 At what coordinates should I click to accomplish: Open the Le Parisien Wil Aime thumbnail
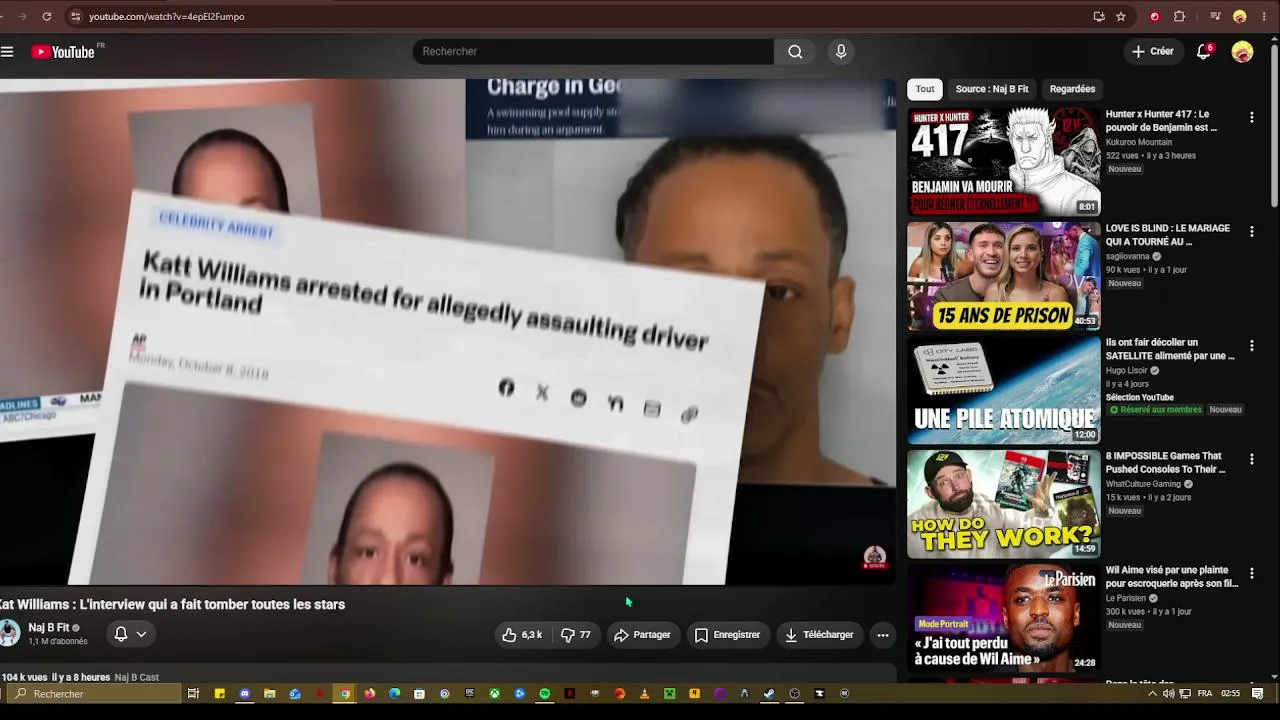pos(1004,618)
